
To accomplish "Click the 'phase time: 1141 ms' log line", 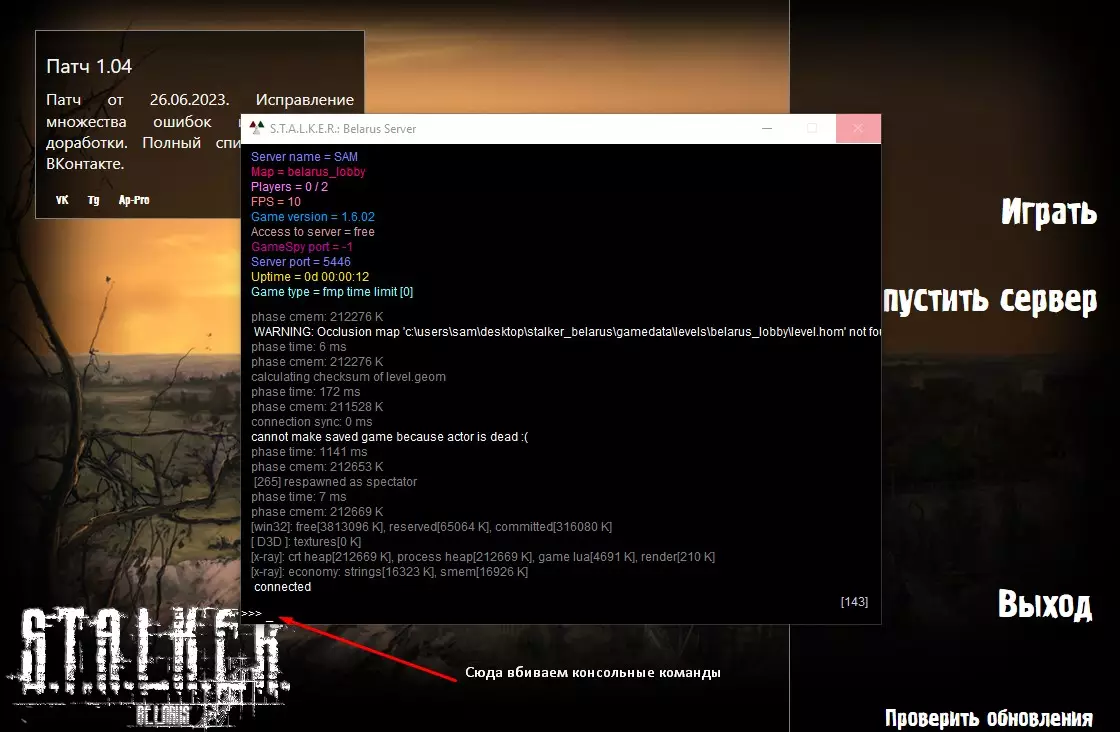I will pos(309,451).
